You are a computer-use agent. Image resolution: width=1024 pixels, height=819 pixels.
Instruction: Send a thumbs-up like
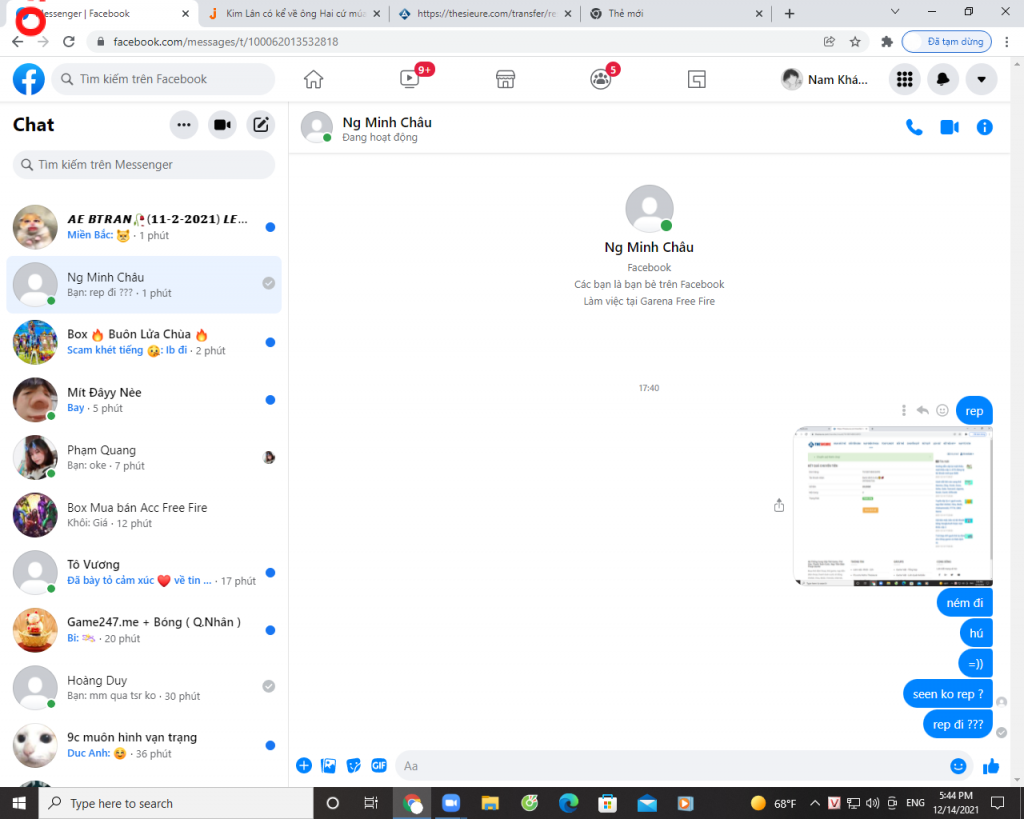991,766
